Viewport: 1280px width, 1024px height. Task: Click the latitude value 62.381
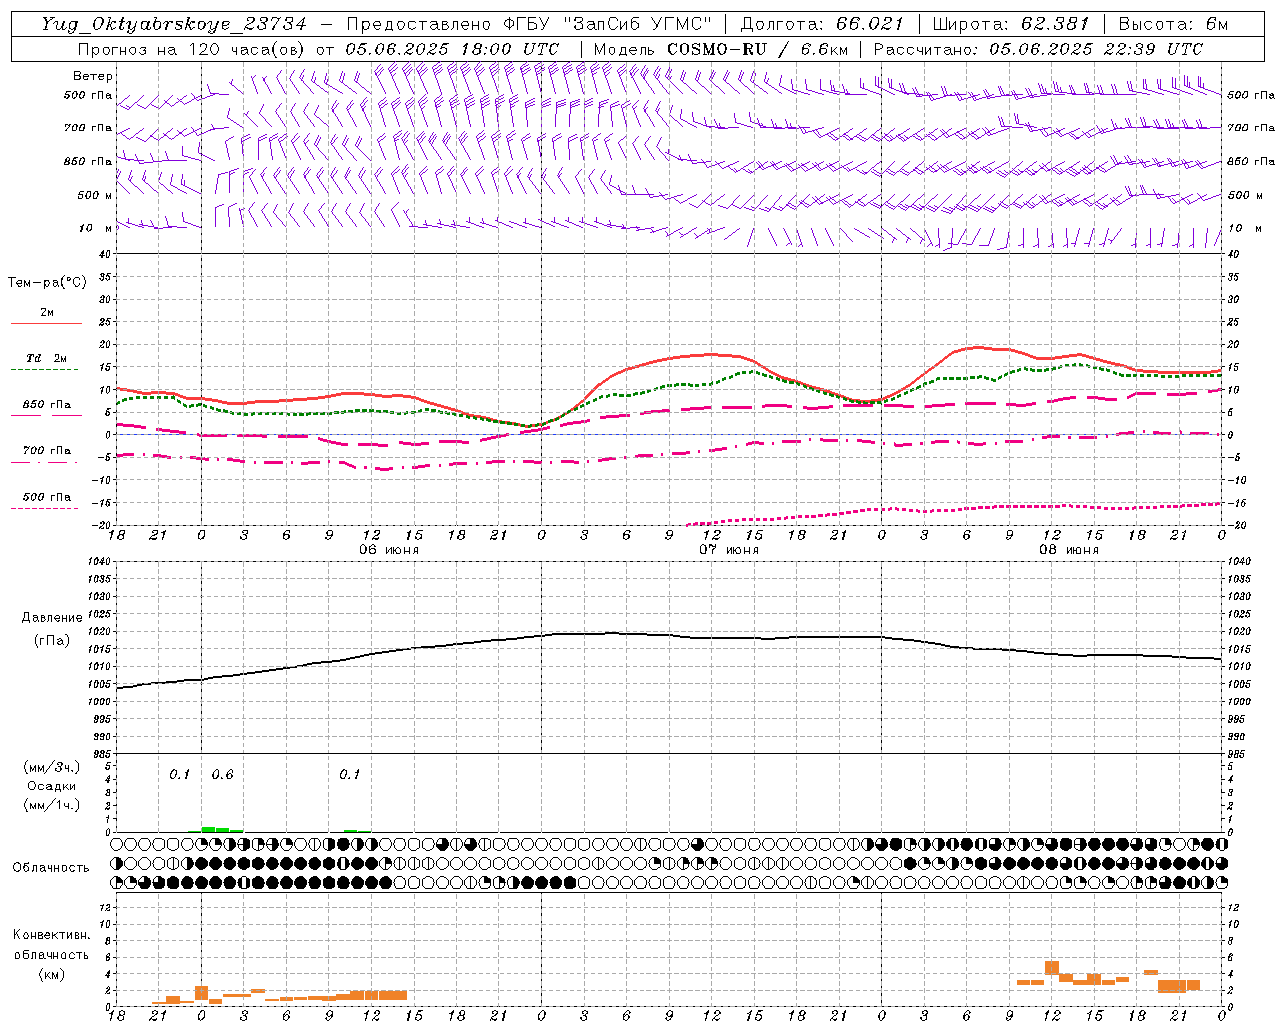coord(1055,24)
